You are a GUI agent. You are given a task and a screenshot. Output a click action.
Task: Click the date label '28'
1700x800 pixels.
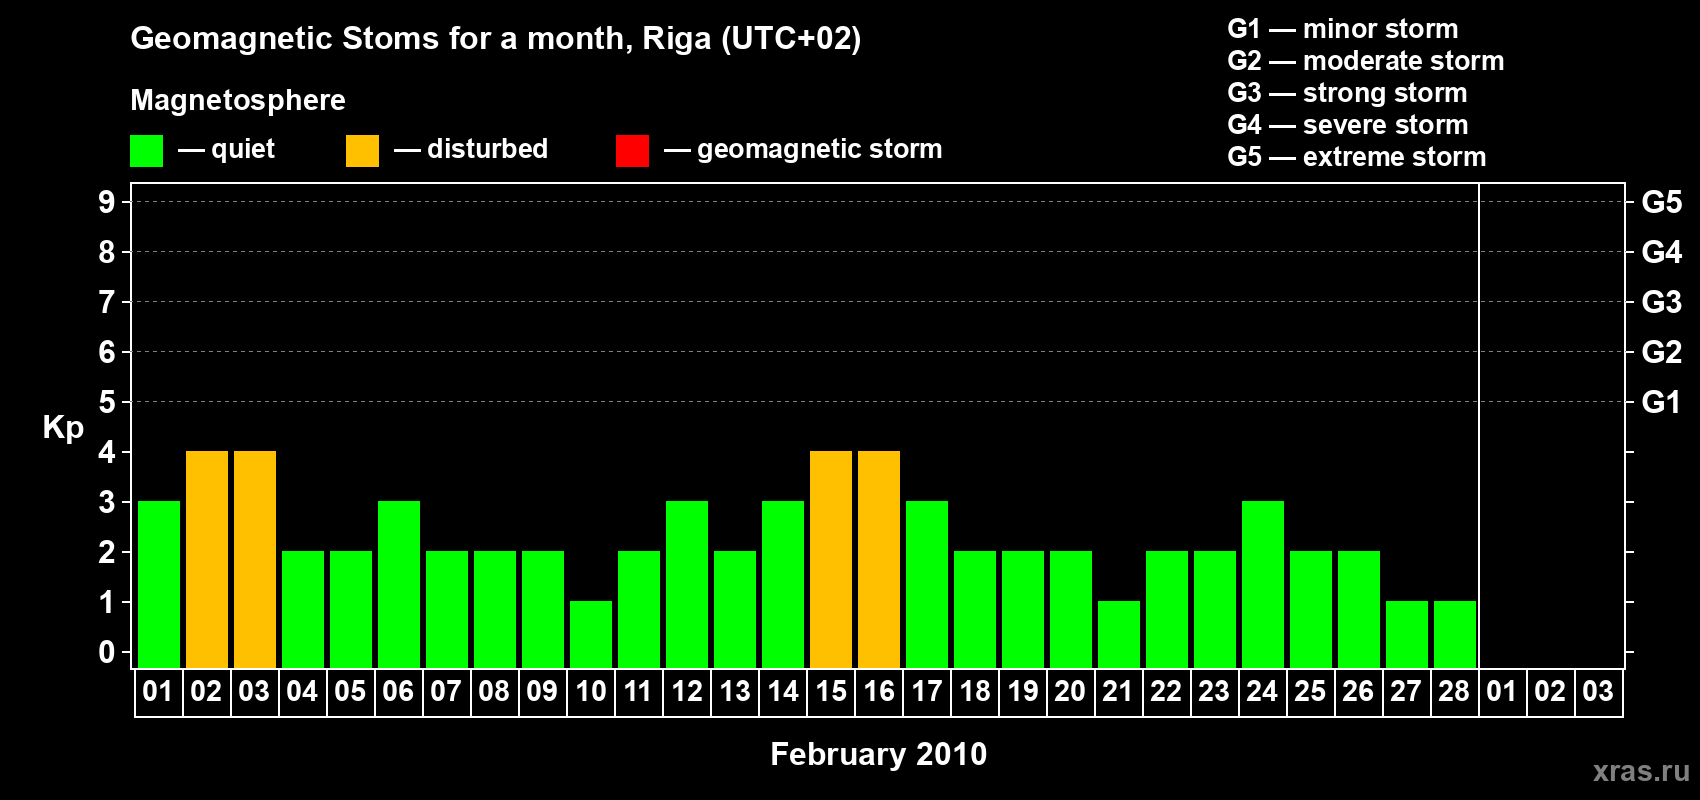[1454, 691]
